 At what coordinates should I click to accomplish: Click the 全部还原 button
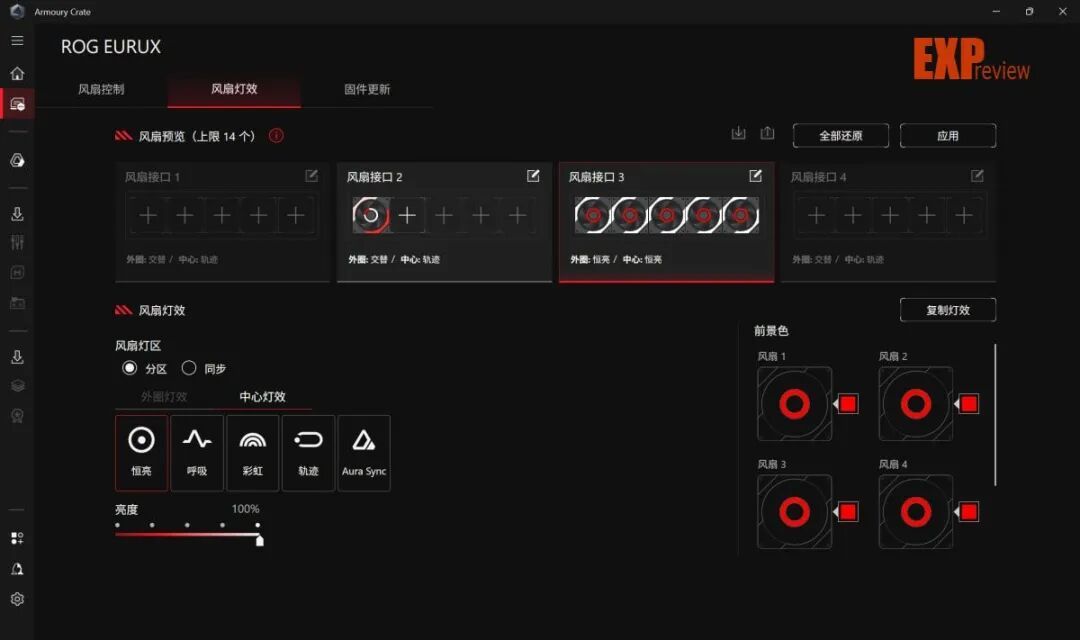[841, 136]
